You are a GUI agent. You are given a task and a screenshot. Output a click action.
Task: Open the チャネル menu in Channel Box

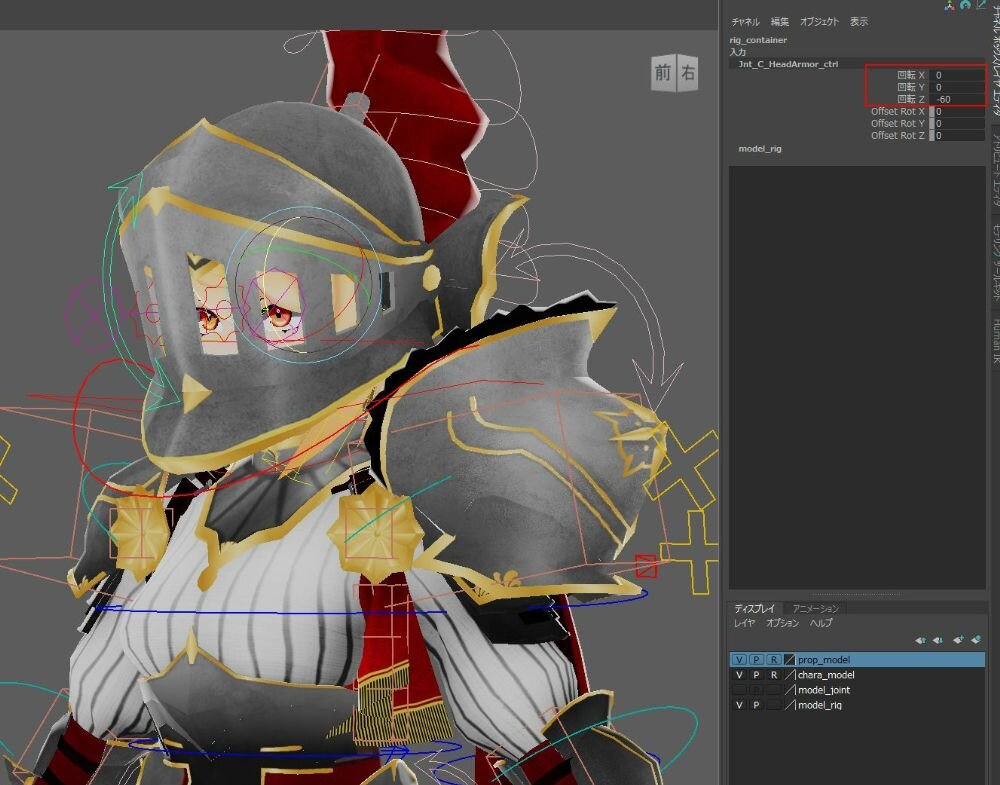tap(745, 22)
